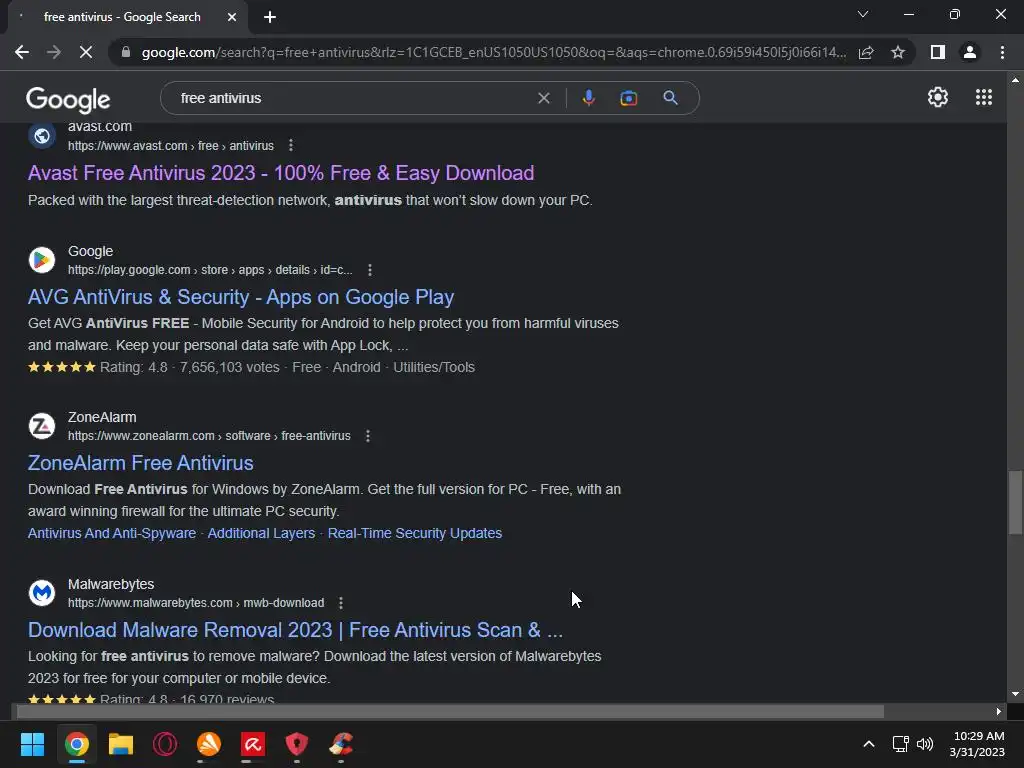Click the ZoneAlarm favicon
1024x768 pixels.
tap(42, 426)
